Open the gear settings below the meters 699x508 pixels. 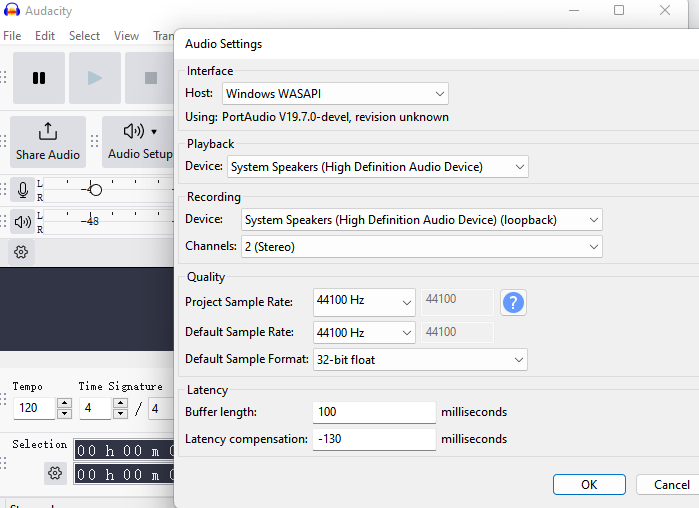21,252
